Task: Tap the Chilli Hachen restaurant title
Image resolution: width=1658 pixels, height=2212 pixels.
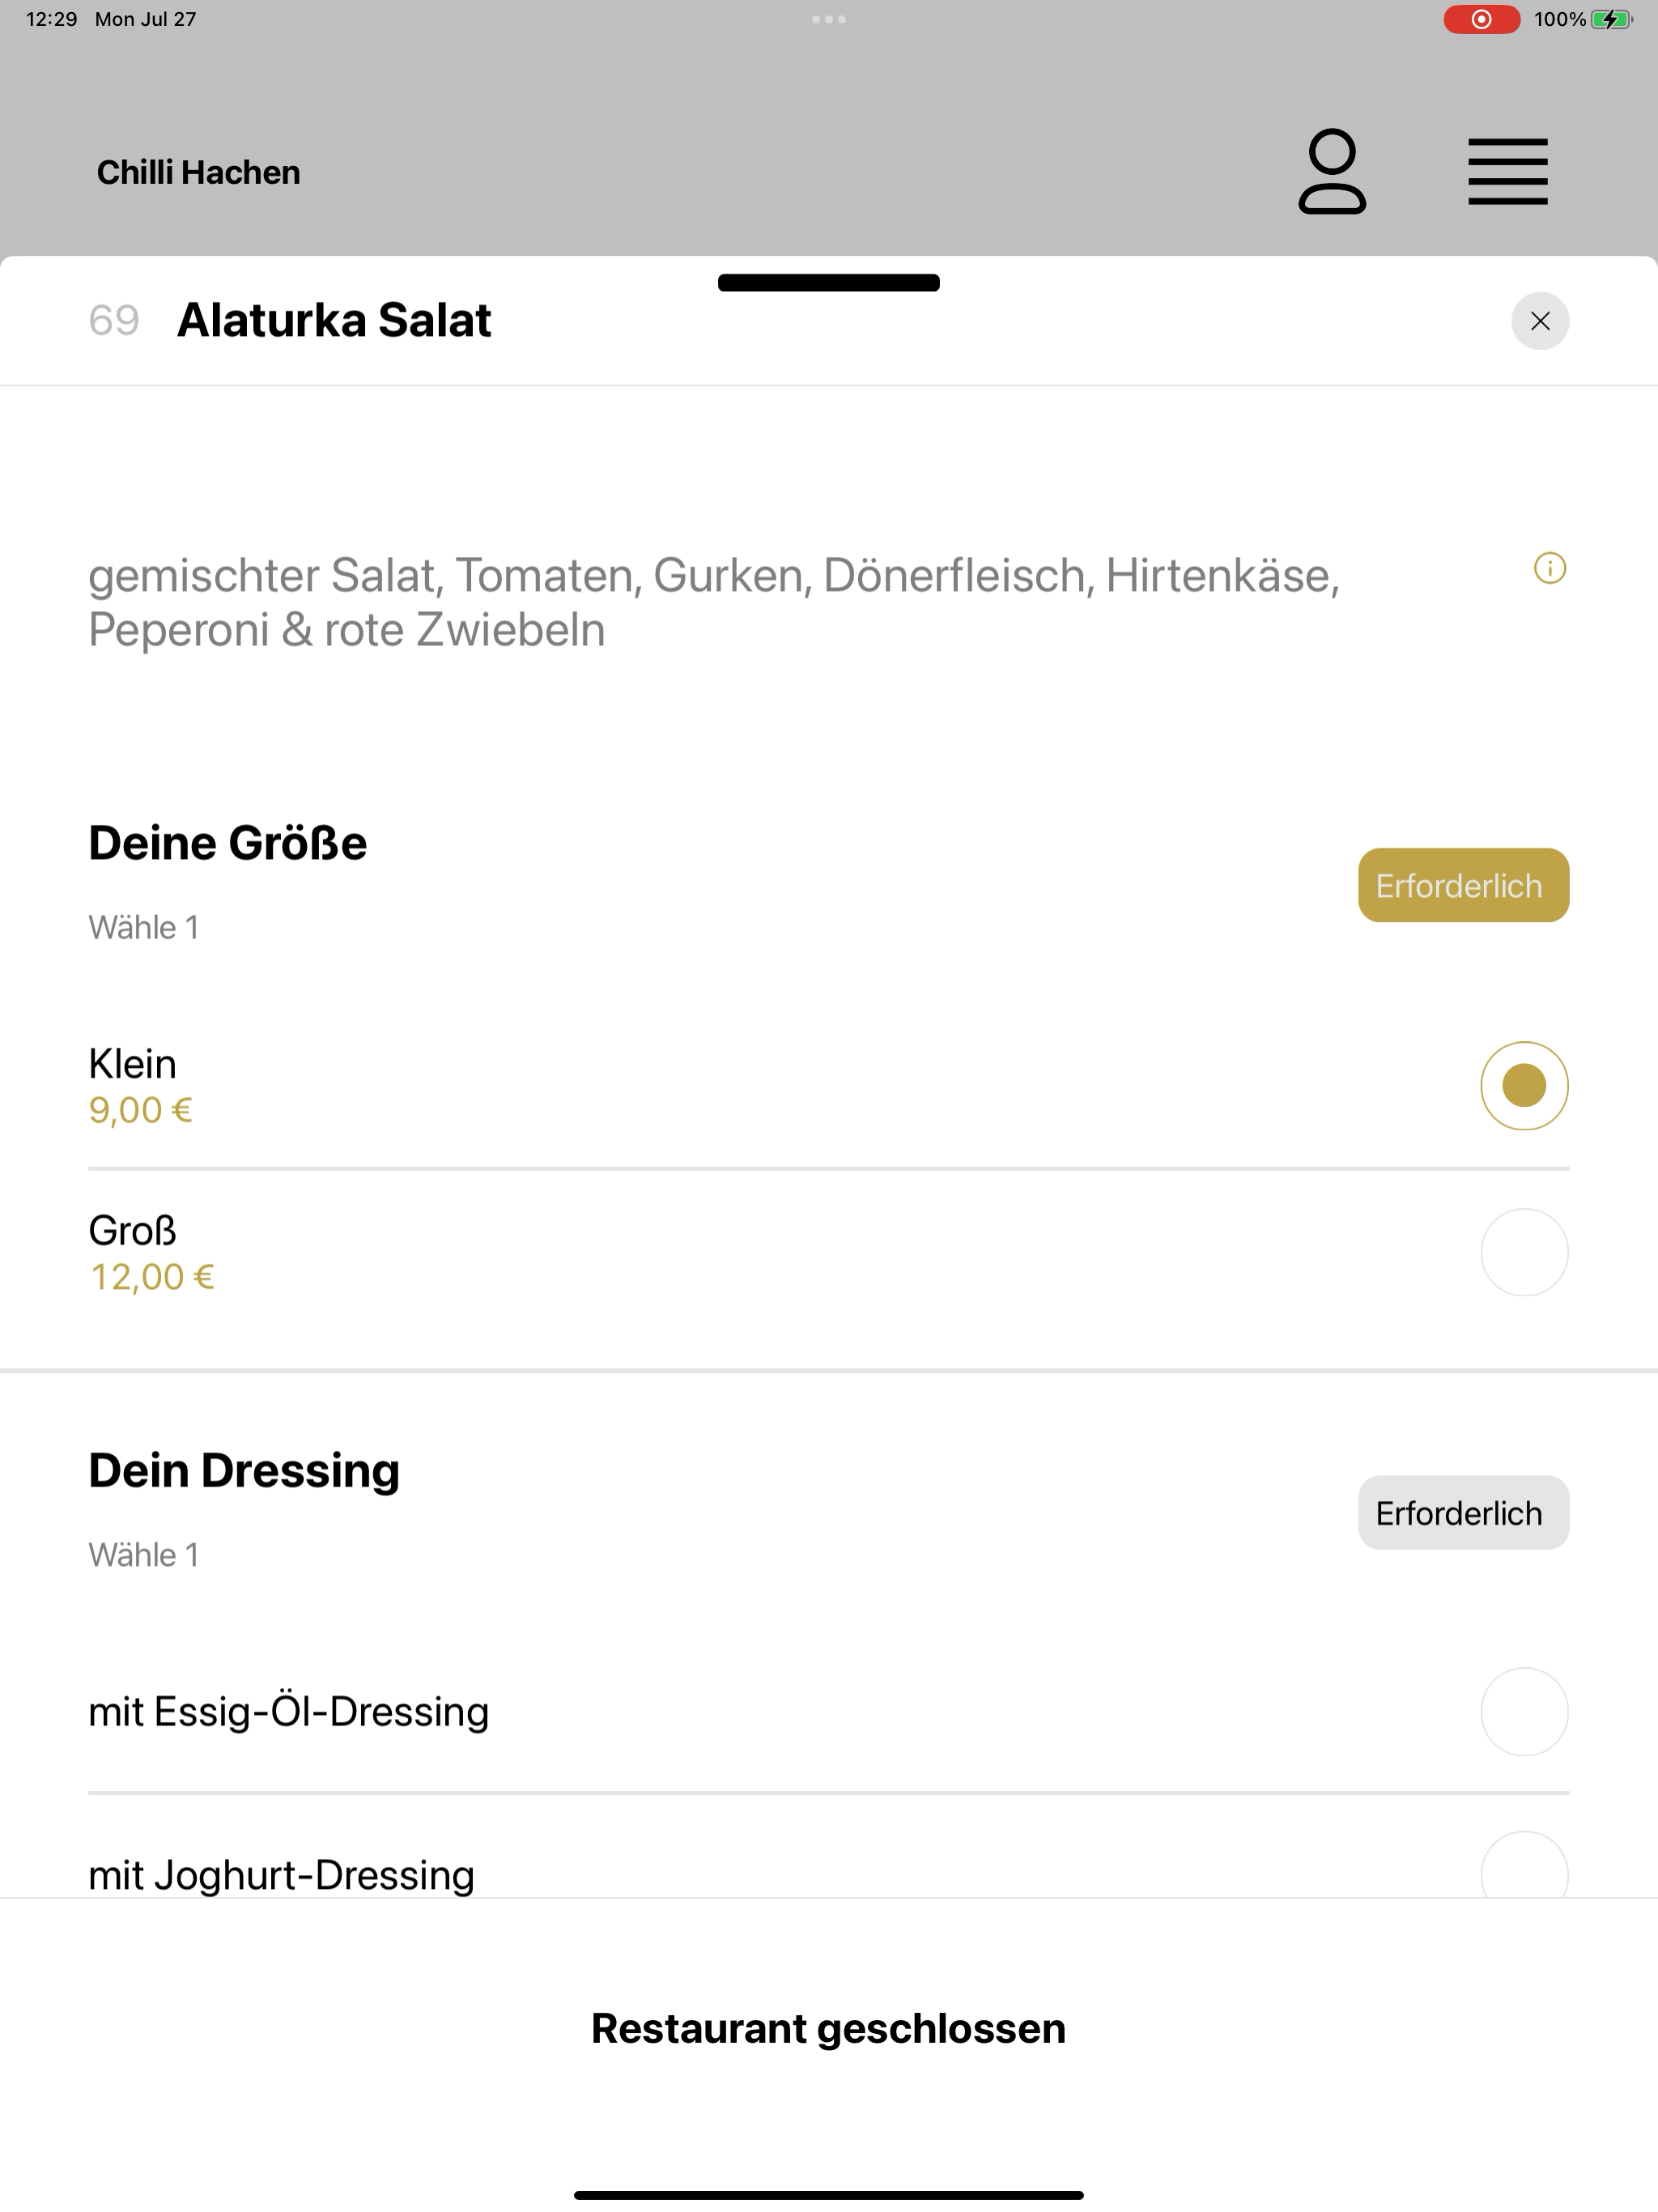Action: pyautogui.click(x=198, y=172)
